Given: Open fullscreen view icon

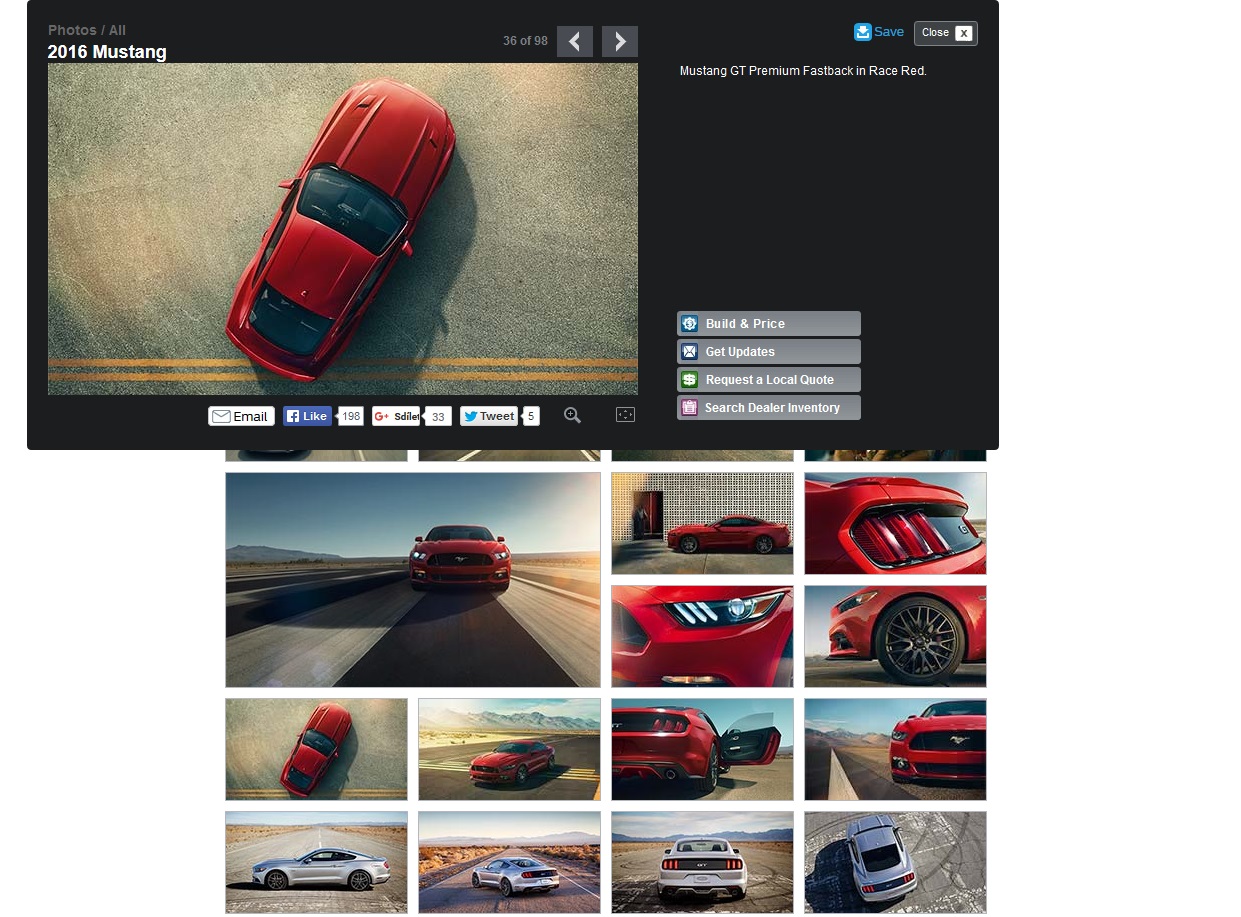Looking at the screenshot, I should click(625, 415).
